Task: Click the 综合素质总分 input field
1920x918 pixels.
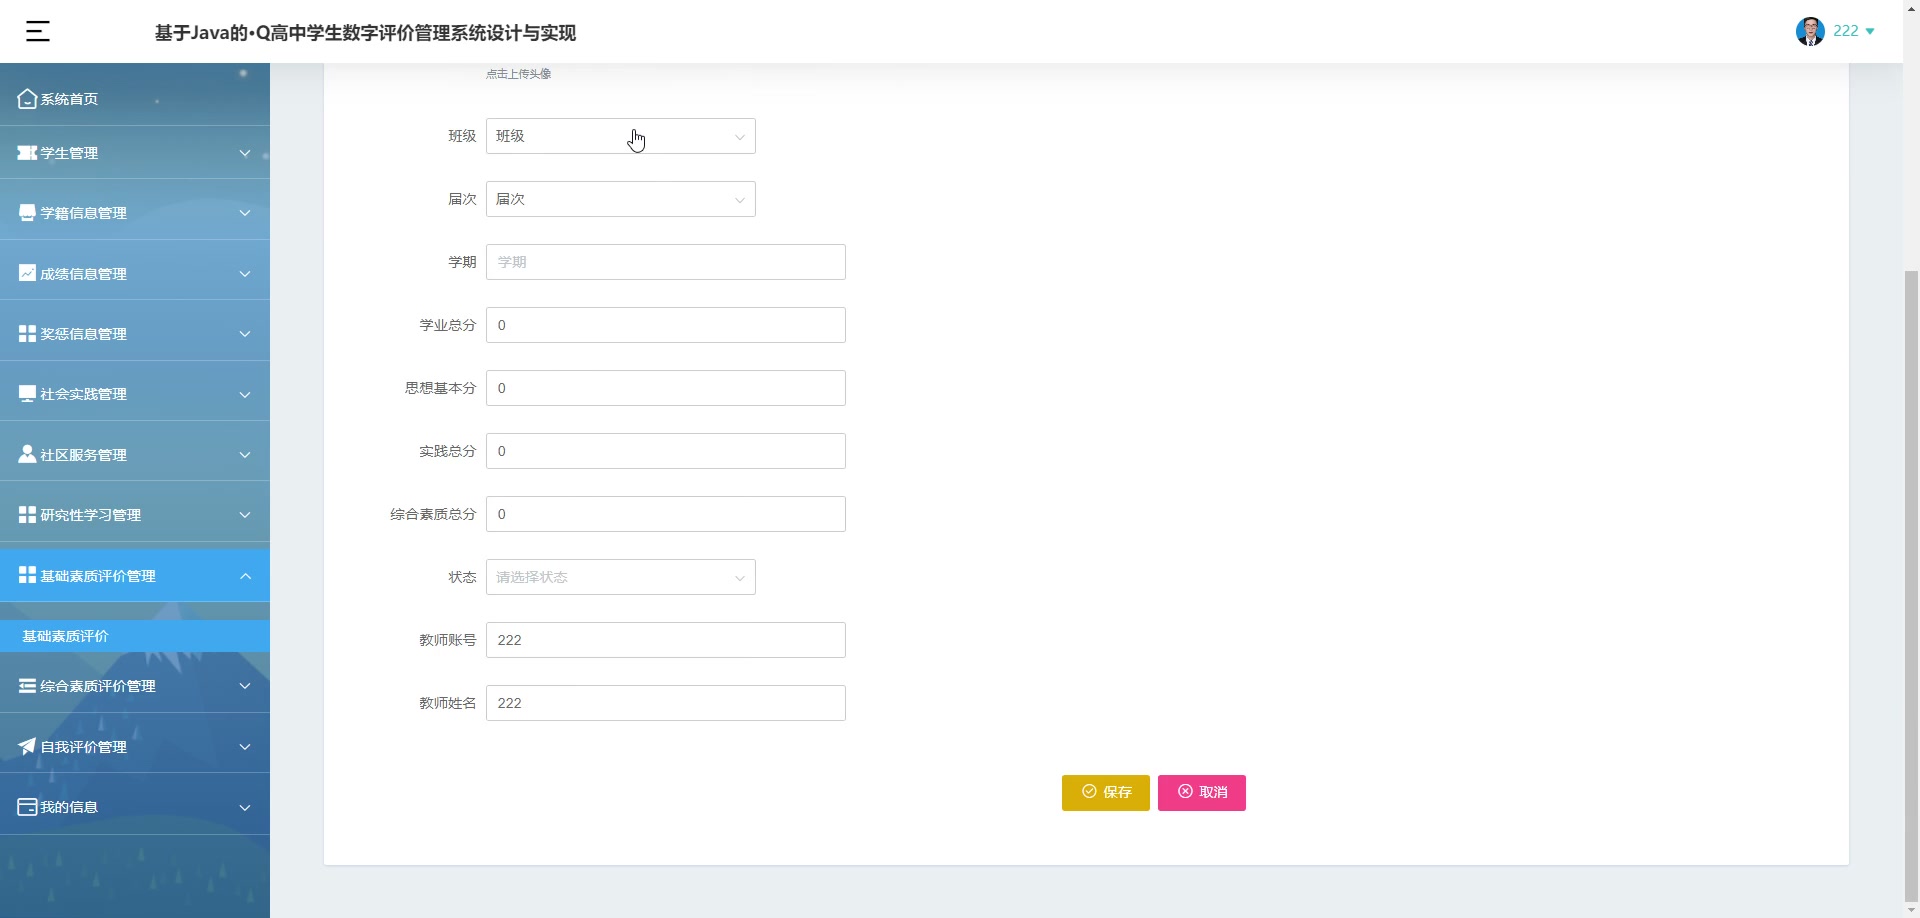Action: pyautogui.click(x=665, y=514)
